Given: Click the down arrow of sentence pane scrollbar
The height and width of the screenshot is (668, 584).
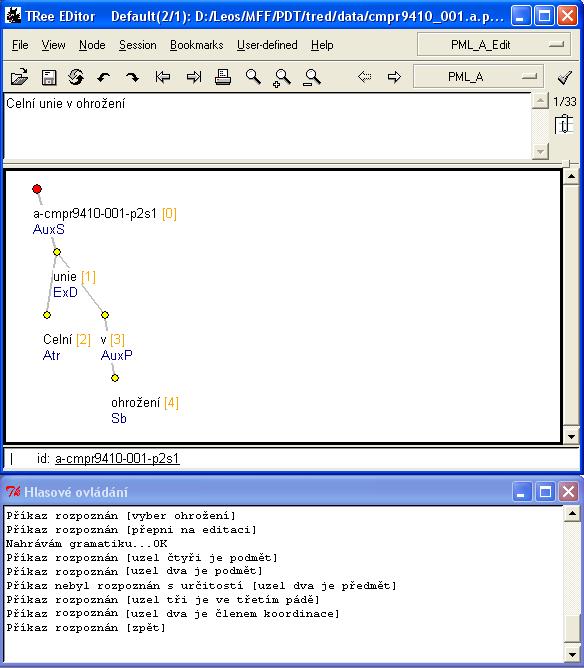Looking at the screenshot, I should tap(540, 151).
